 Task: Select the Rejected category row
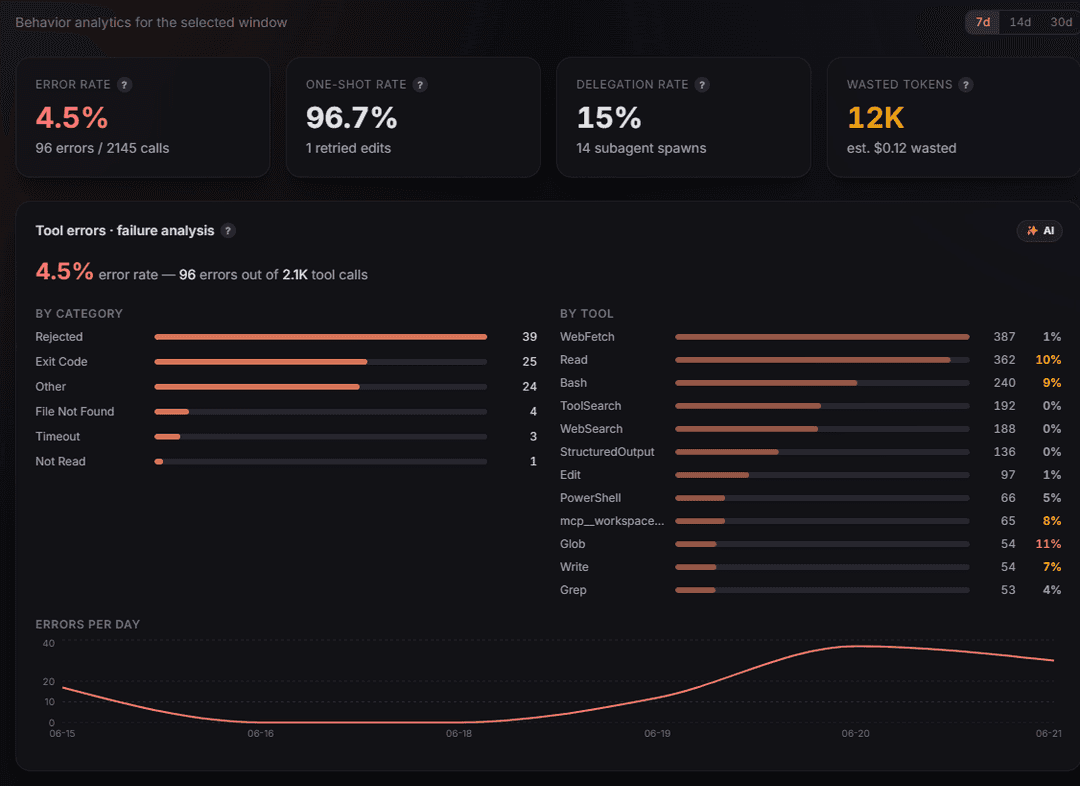pyautogui.click(x=286, y=337)
